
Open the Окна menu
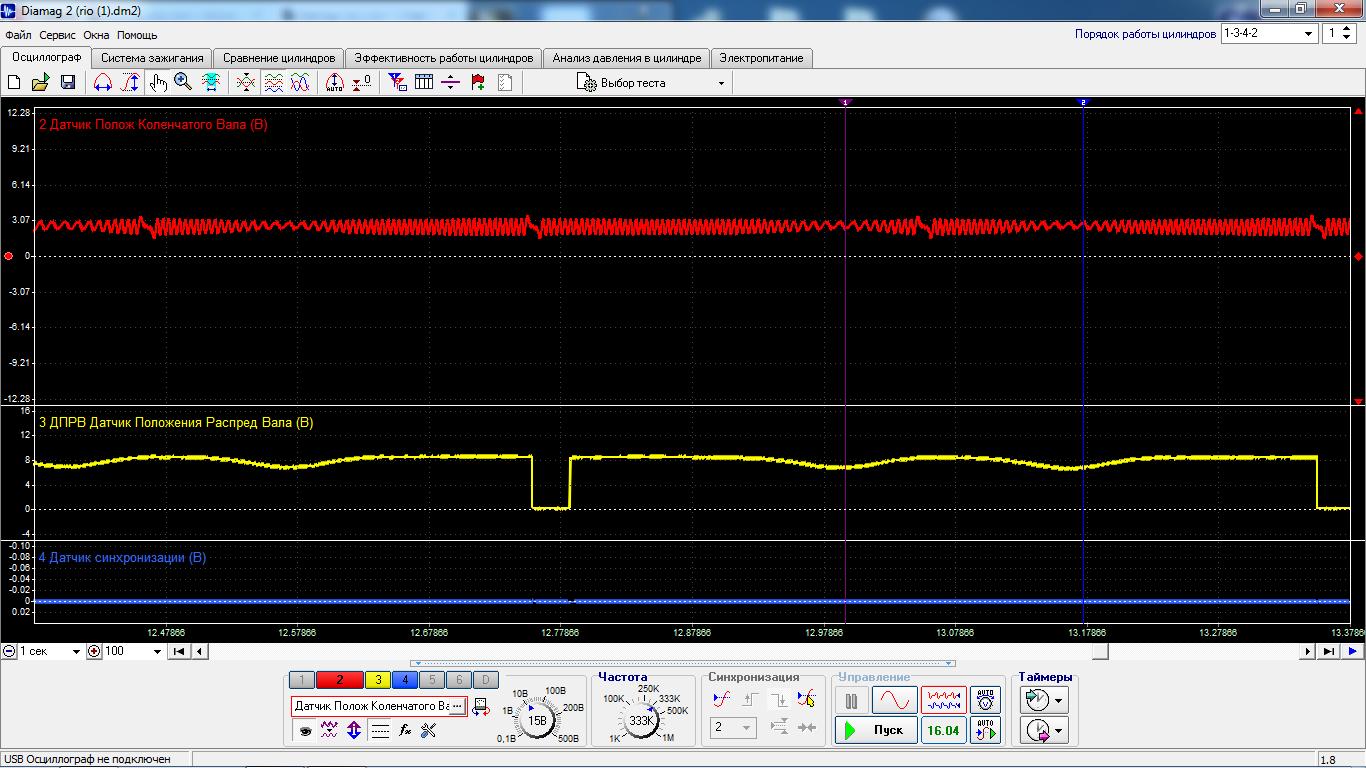96,35
